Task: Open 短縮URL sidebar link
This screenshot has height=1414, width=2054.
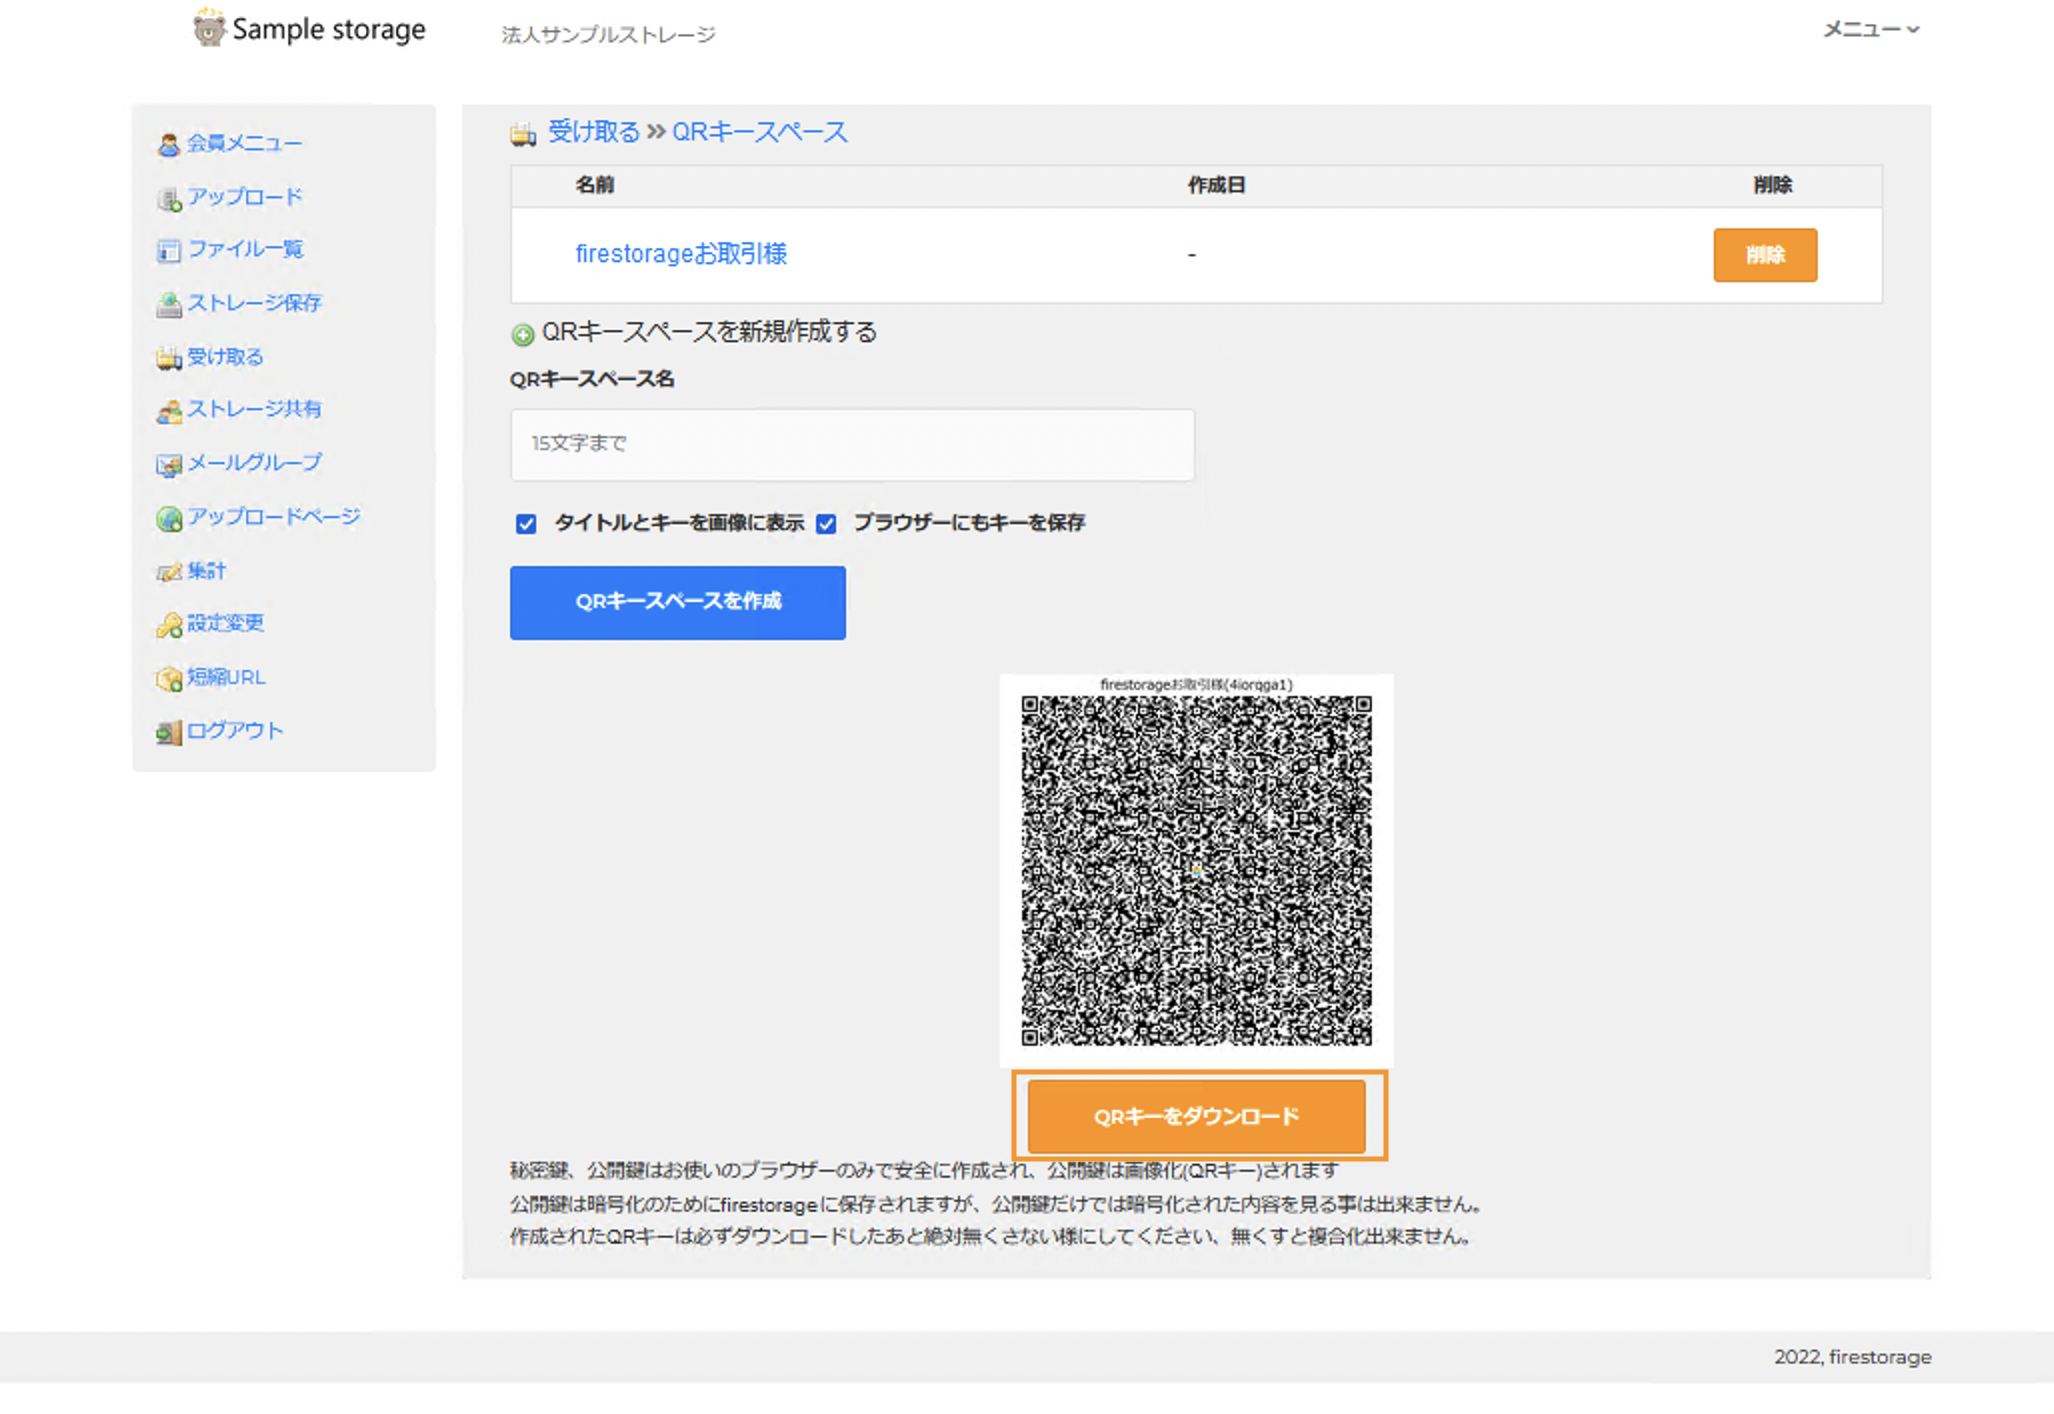Action: coord(226,676)
